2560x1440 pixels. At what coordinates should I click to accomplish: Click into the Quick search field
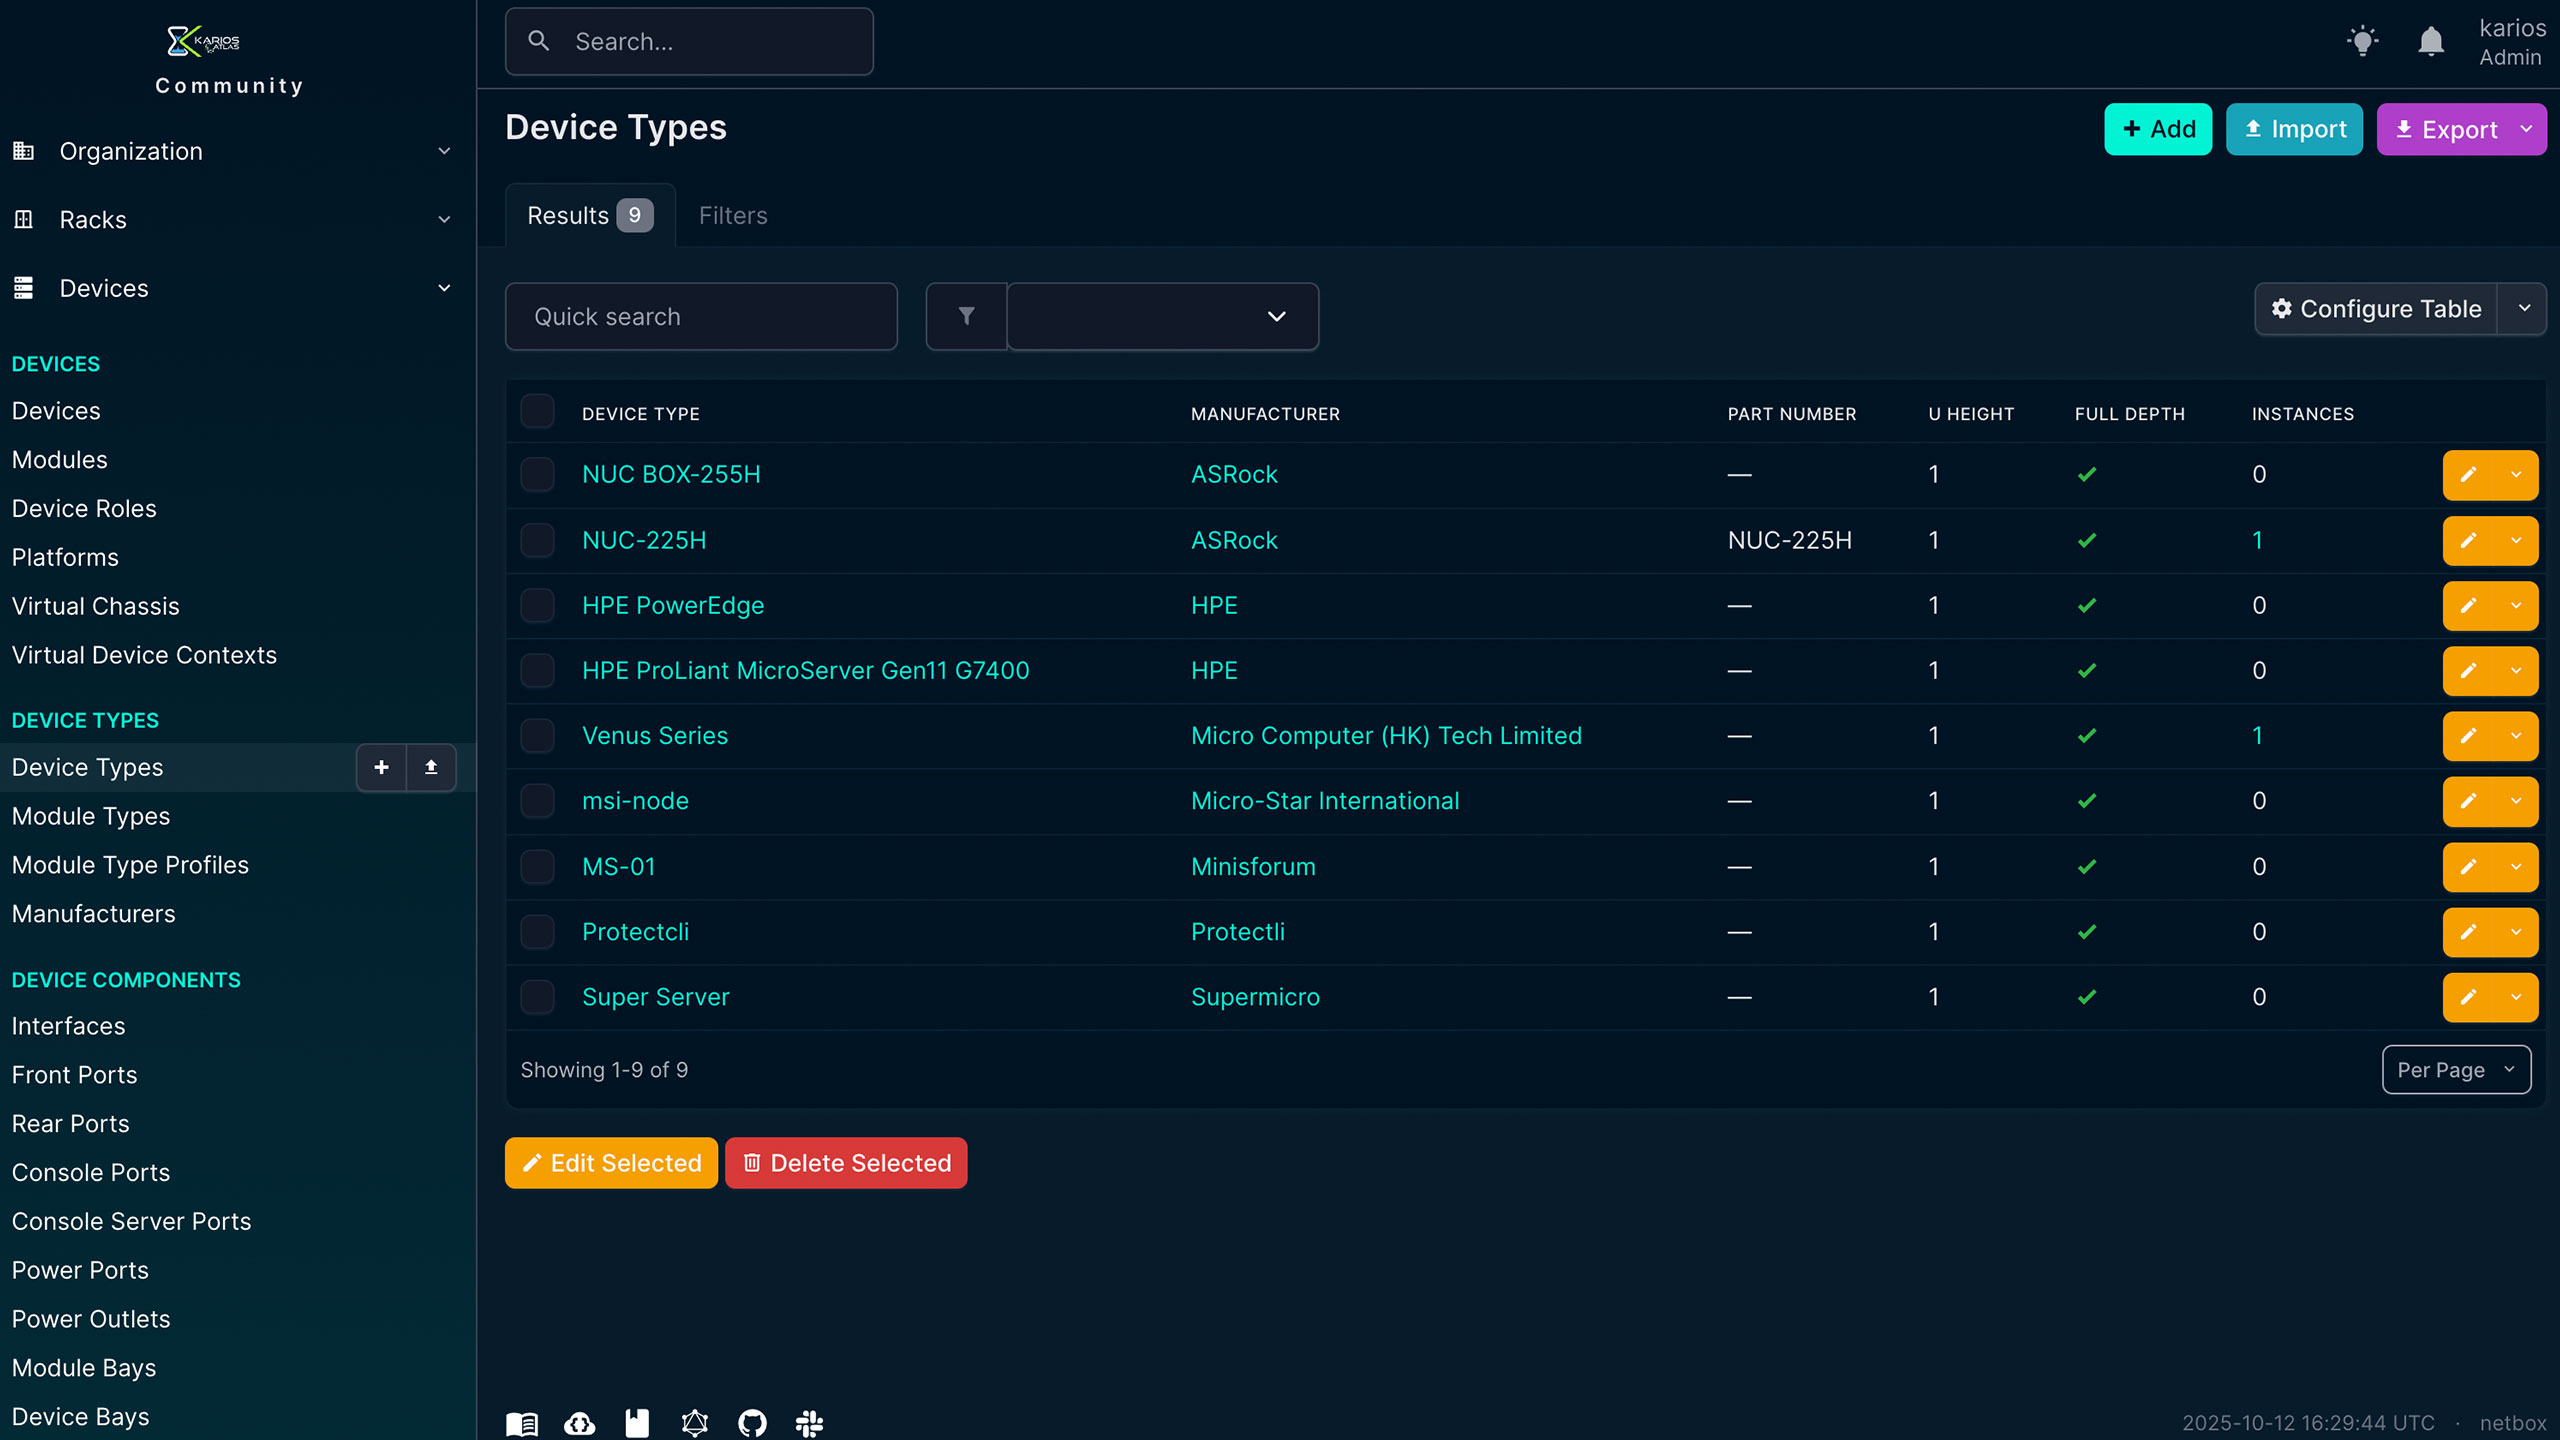(x=701, y=317)
